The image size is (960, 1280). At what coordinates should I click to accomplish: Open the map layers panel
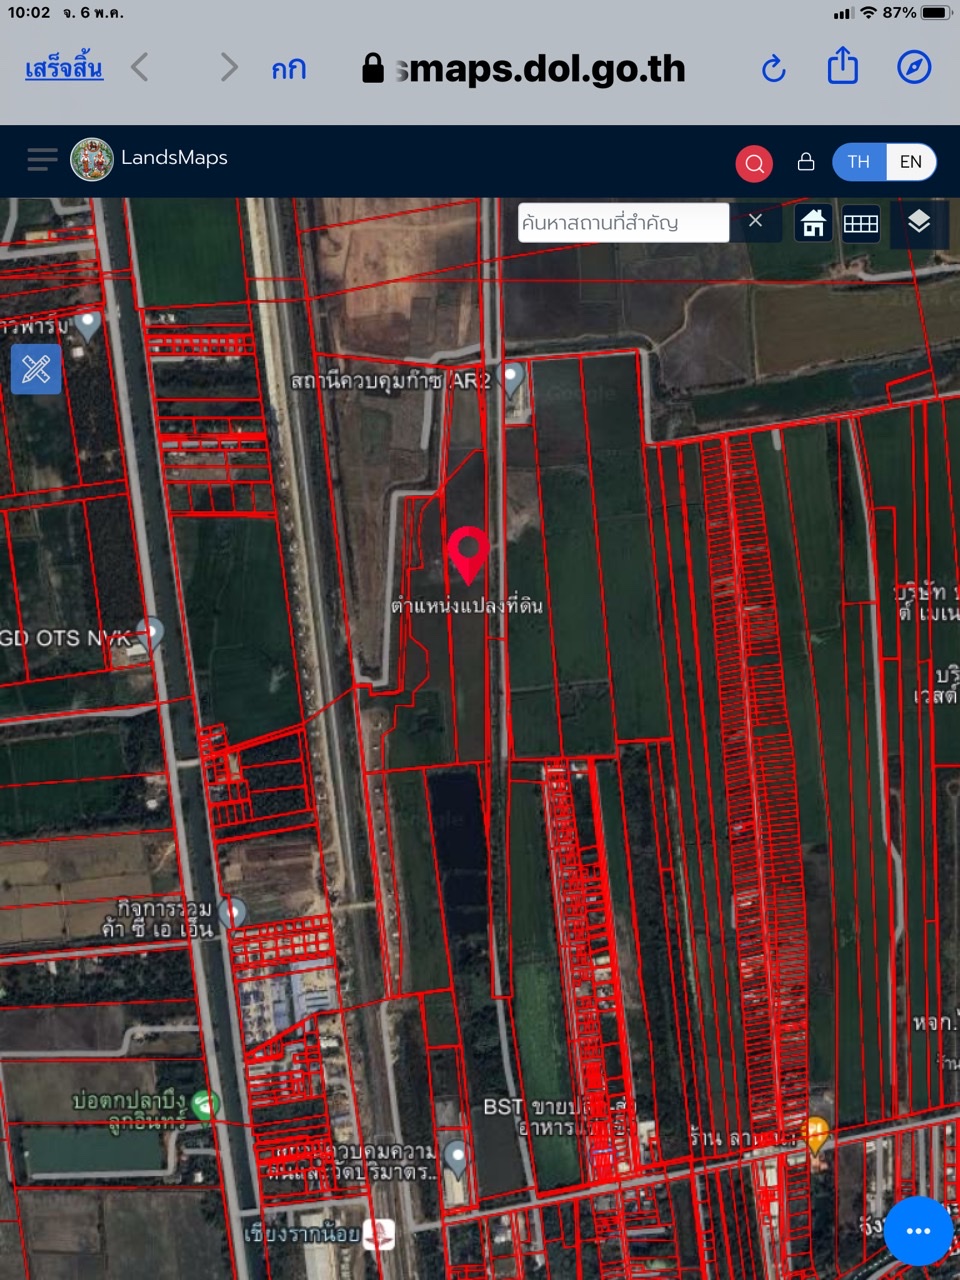coord(918,222)
